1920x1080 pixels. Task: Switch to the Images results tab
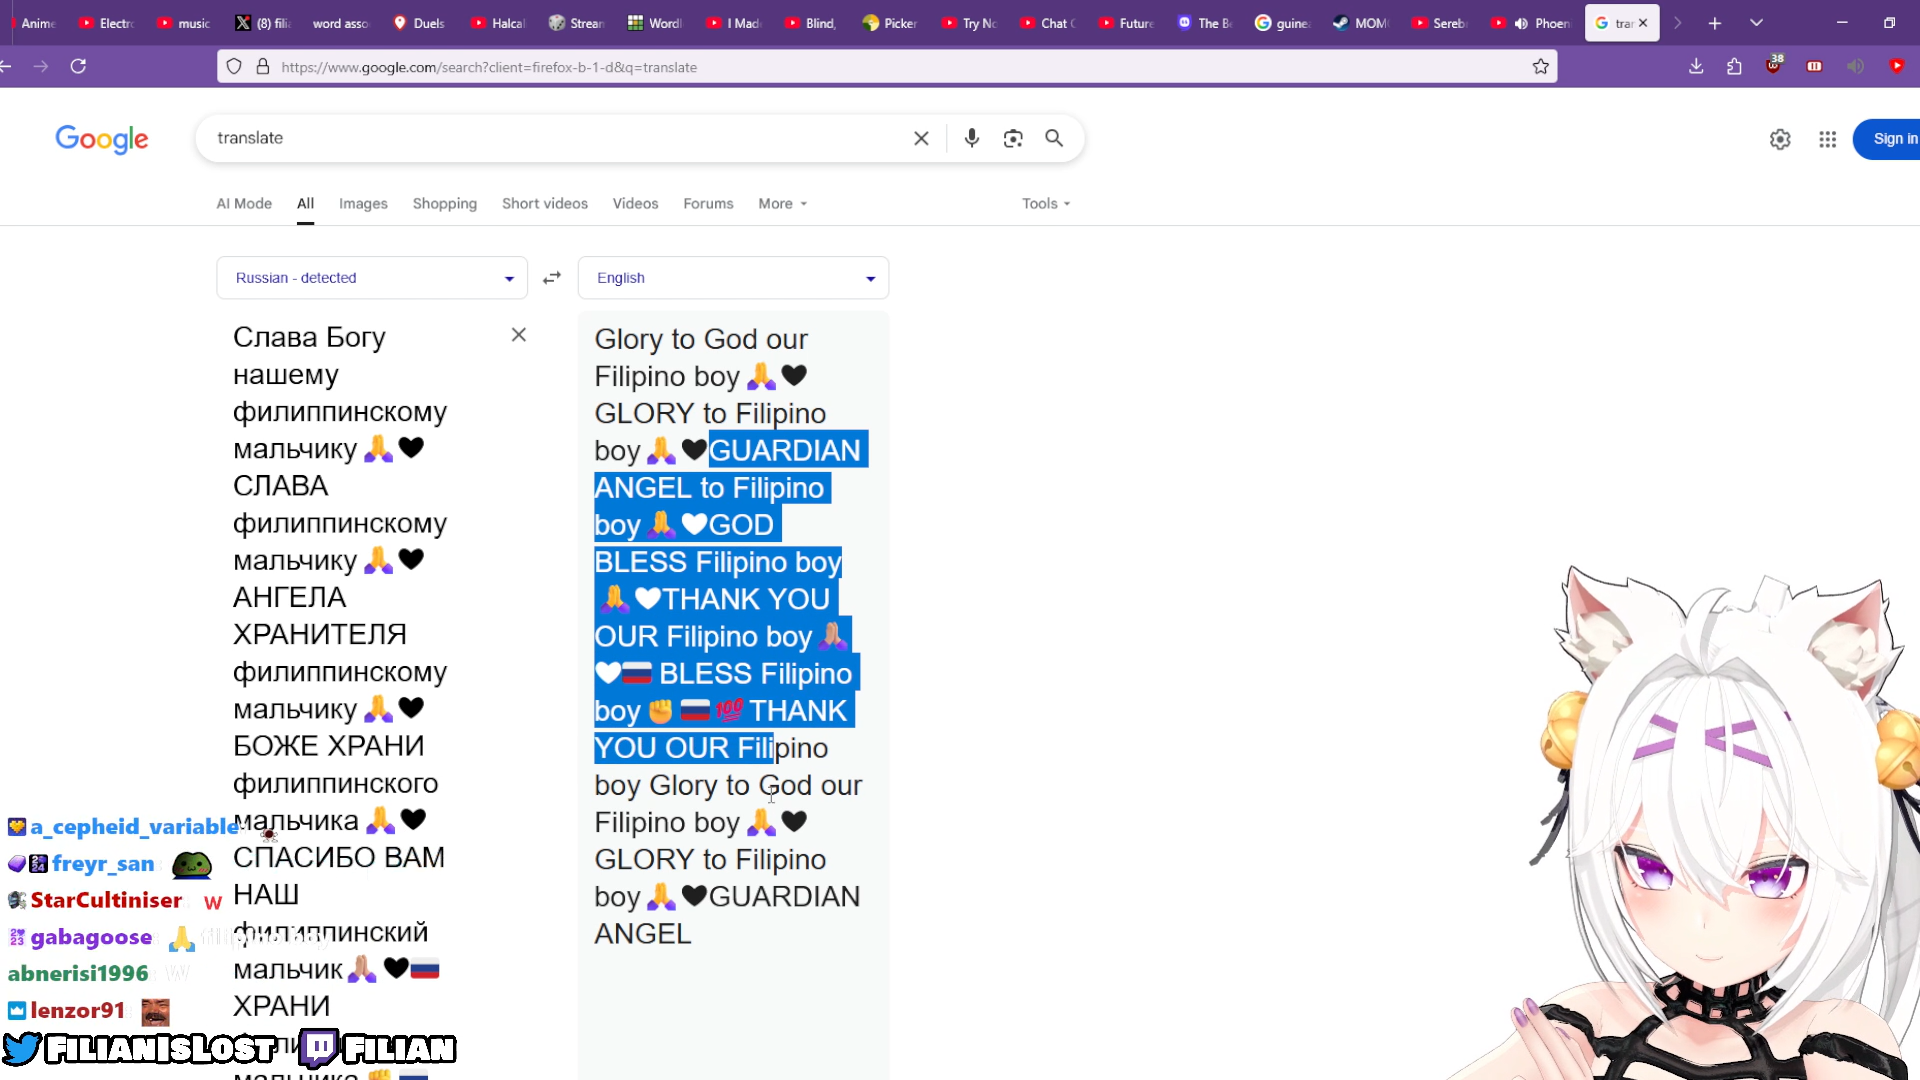(363, 203)
